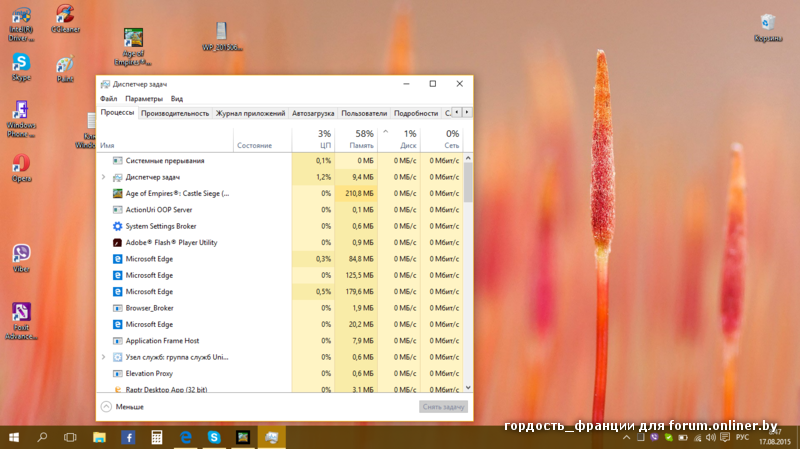Switch to Производительность tab
Image resolution: width=800 pixels, height=449 pixels.
[x=175, y=114]
